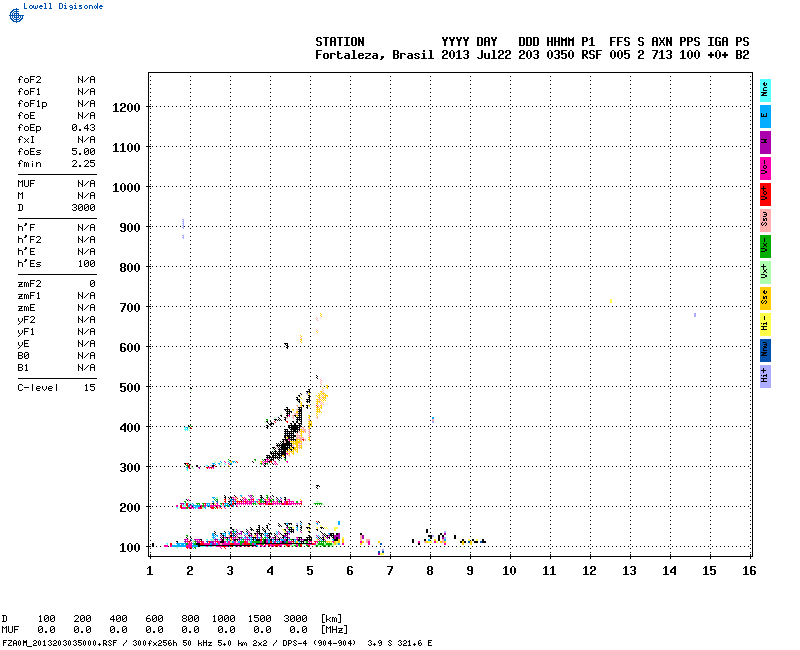Click the time value 0350 in header

560,55
